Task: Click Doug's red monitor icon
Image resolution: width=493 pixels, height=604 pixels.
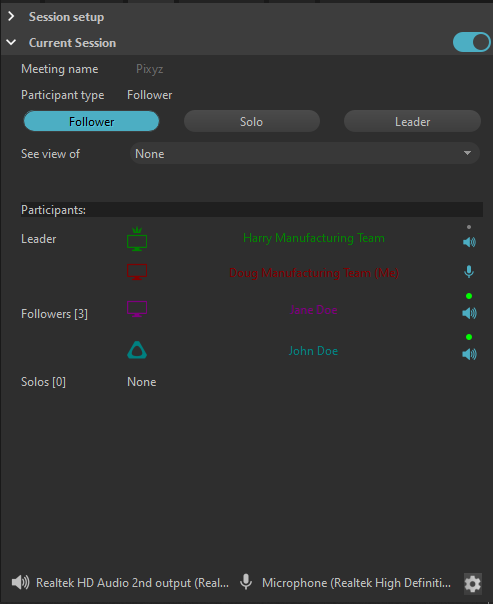Action: pos(137,272)
